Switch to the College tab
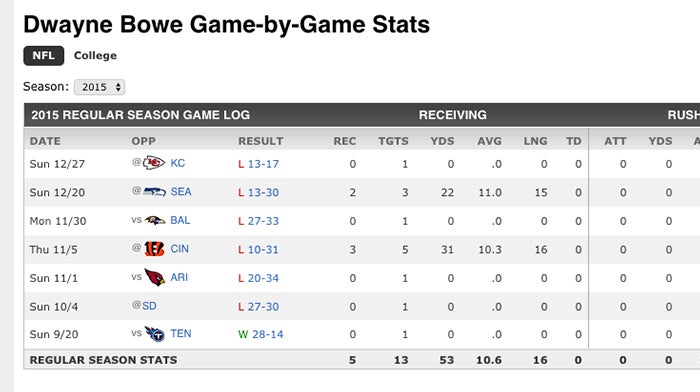Viewport: 700px width, 392px height. (x=95, y=56)
